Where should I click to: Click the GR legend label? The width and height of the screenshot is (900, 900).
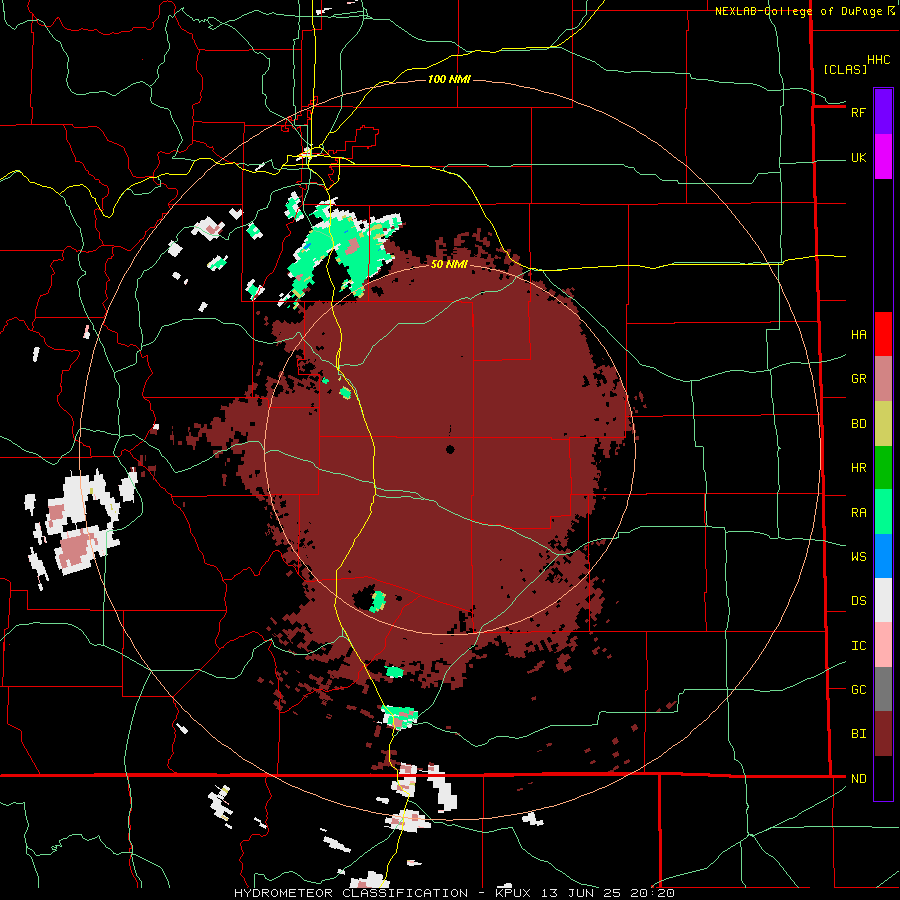tap(858, 379)
